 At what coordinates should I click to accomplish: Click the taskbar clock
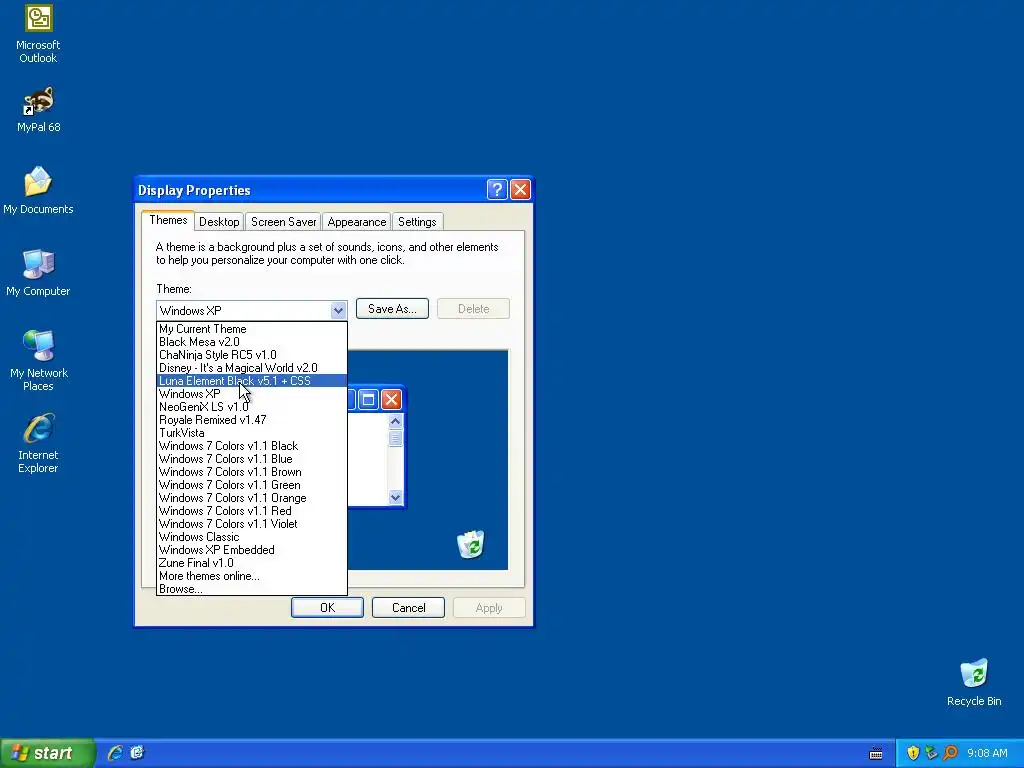click(x=987, y=753)
